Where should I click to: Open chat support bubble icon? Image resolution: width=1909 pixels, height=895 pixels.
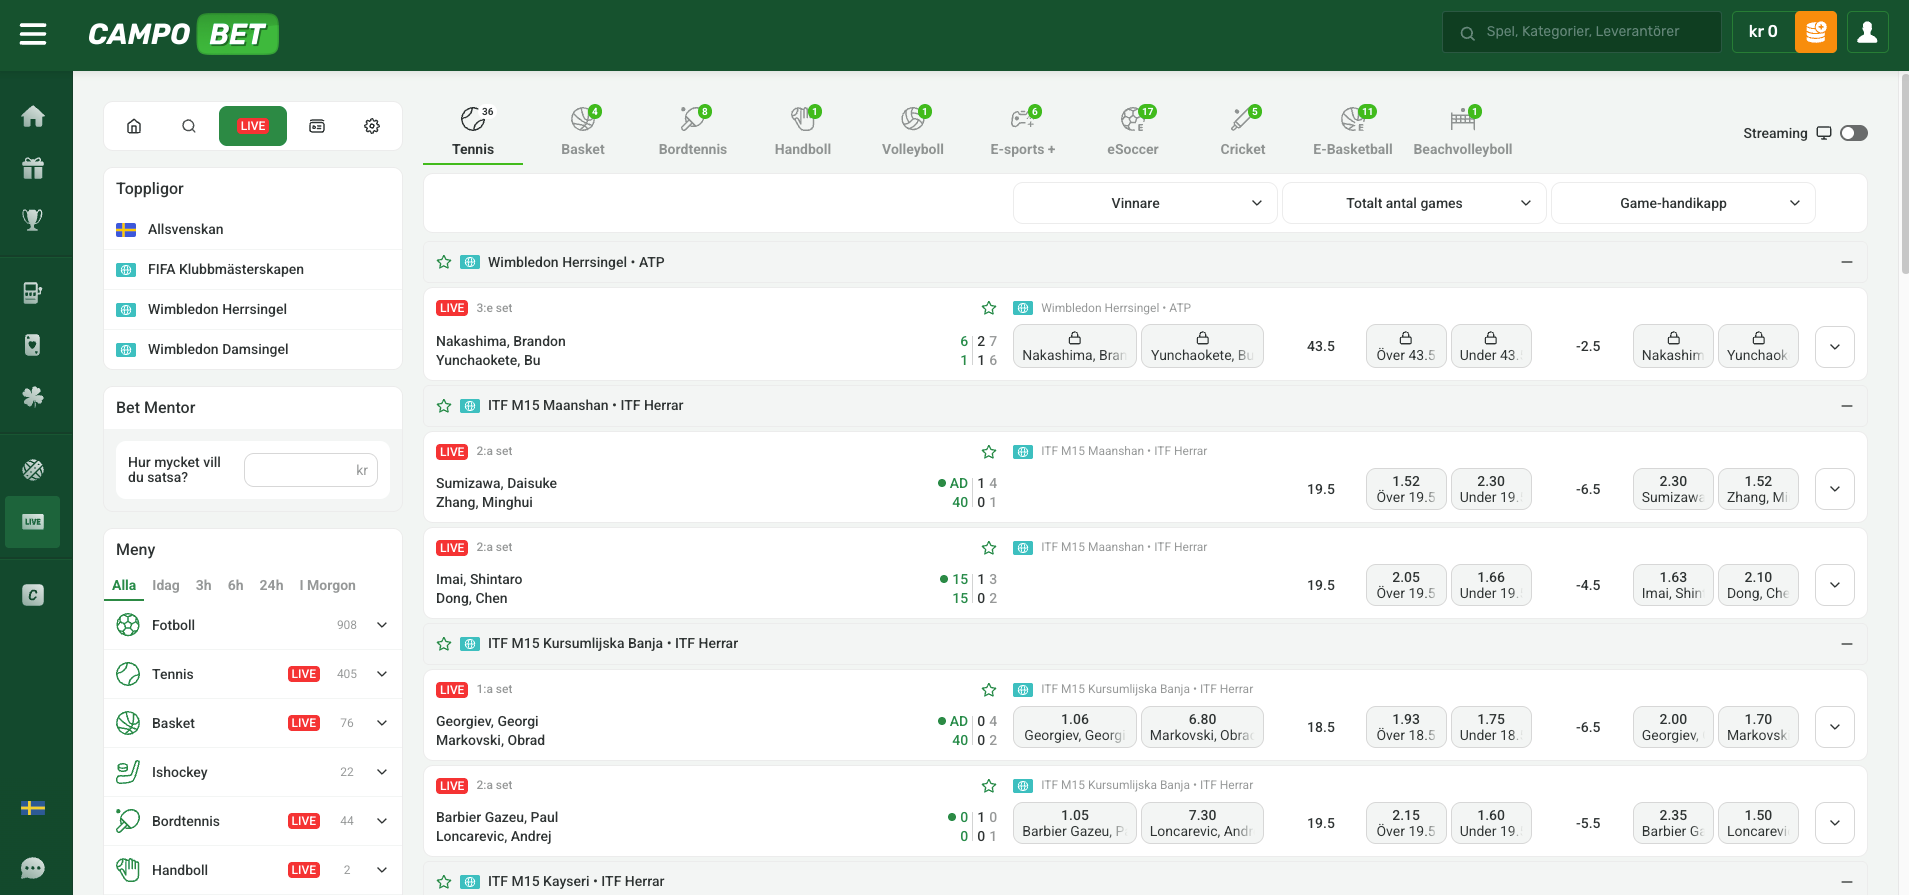click(33, 868)
